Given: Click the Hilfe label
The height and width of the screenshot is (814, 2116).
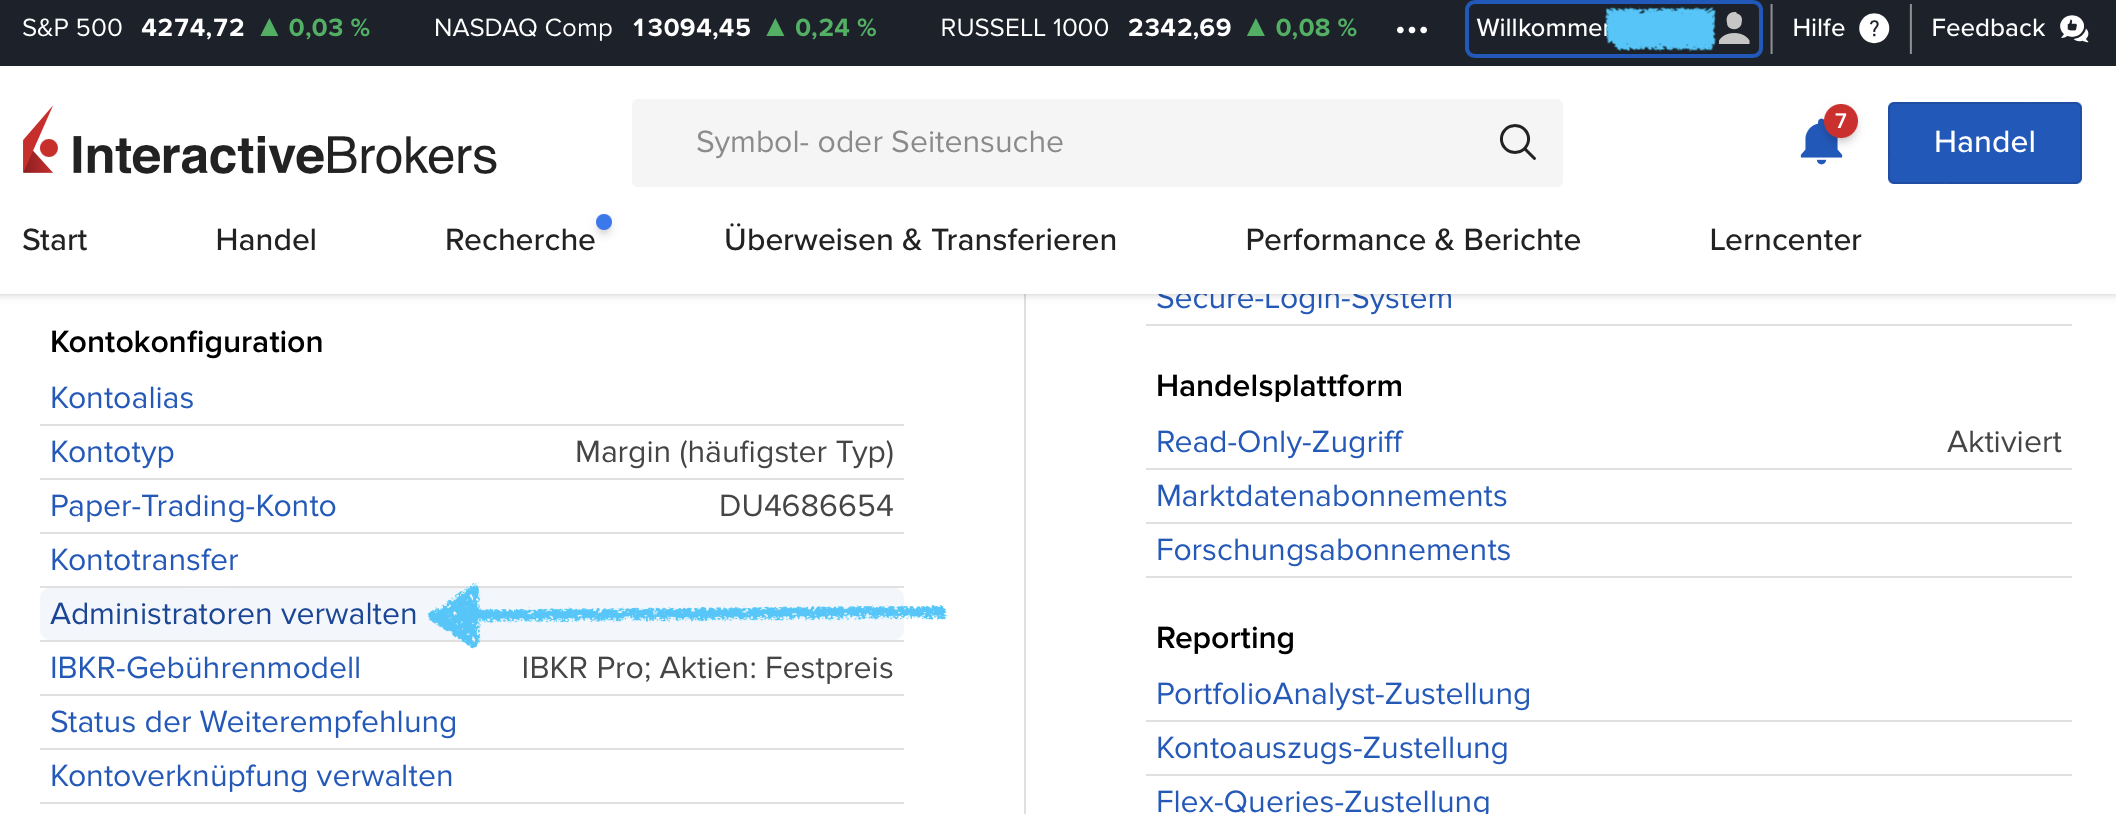Looking at the screenshot, I should point(1818,28).
